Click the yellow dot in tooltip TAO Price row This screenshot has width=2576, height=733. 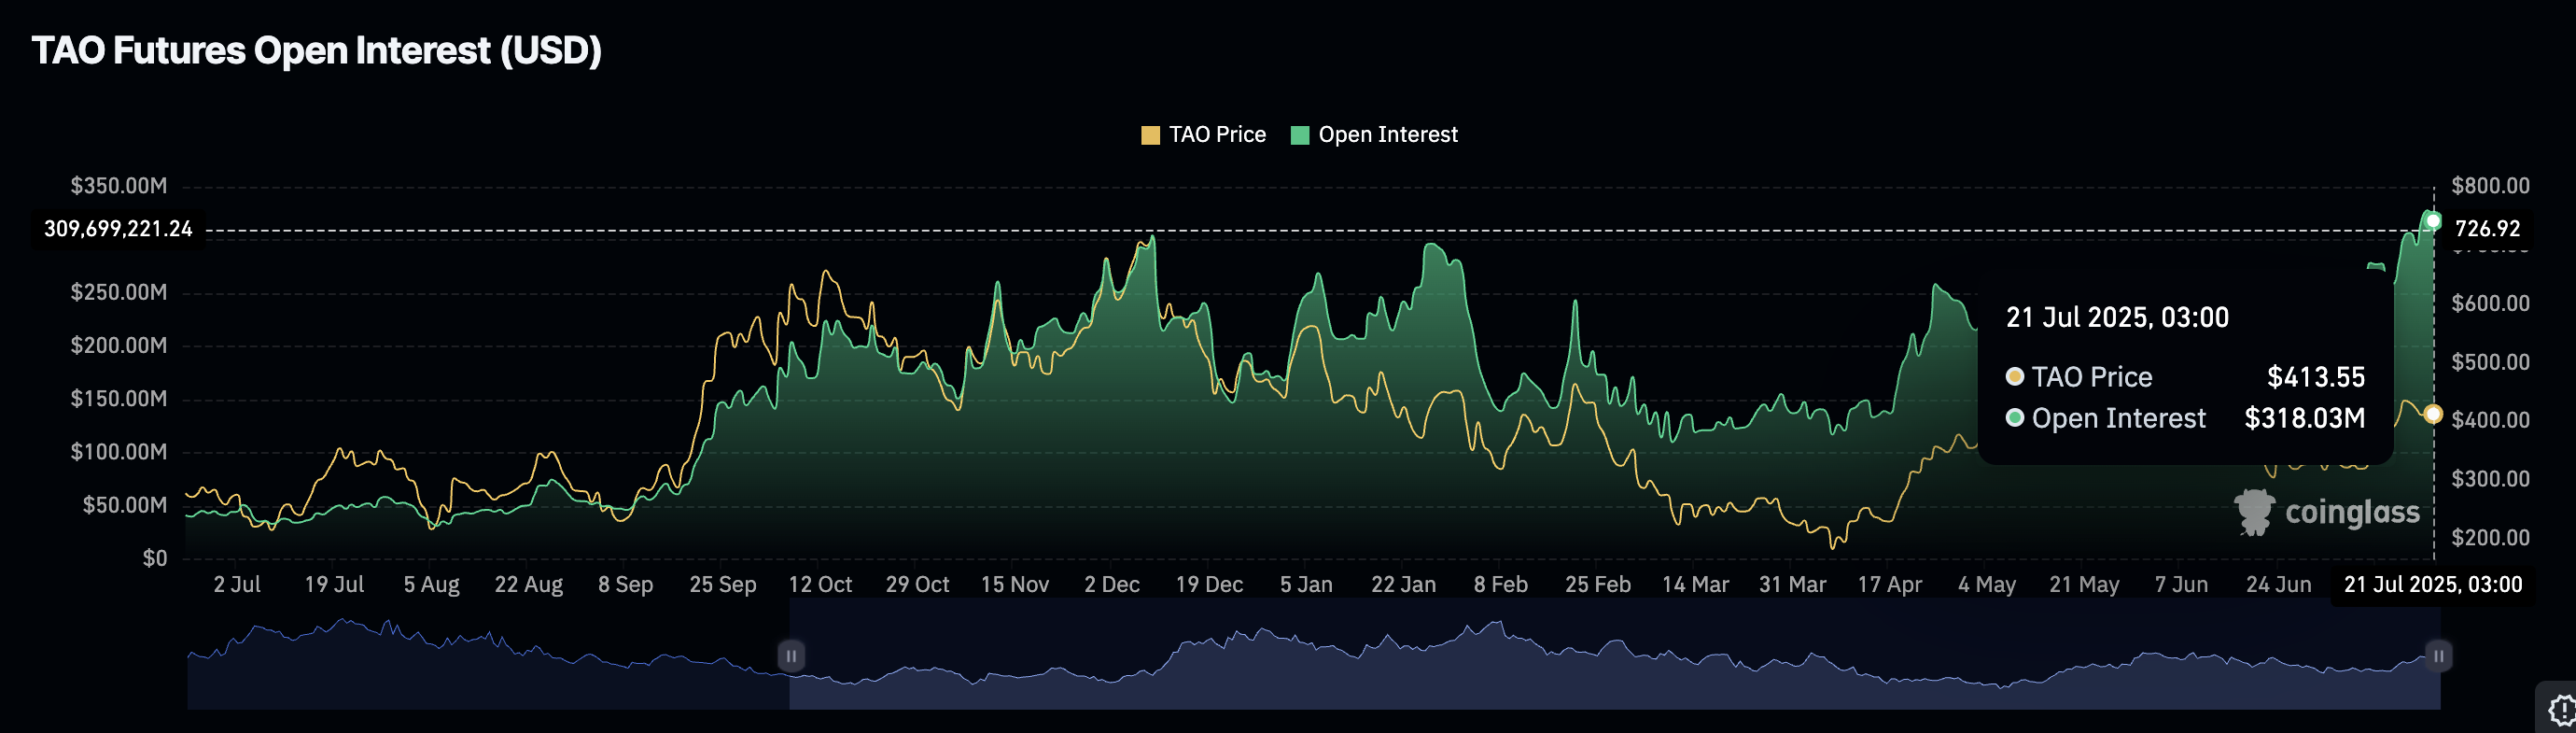point(2015,377)
